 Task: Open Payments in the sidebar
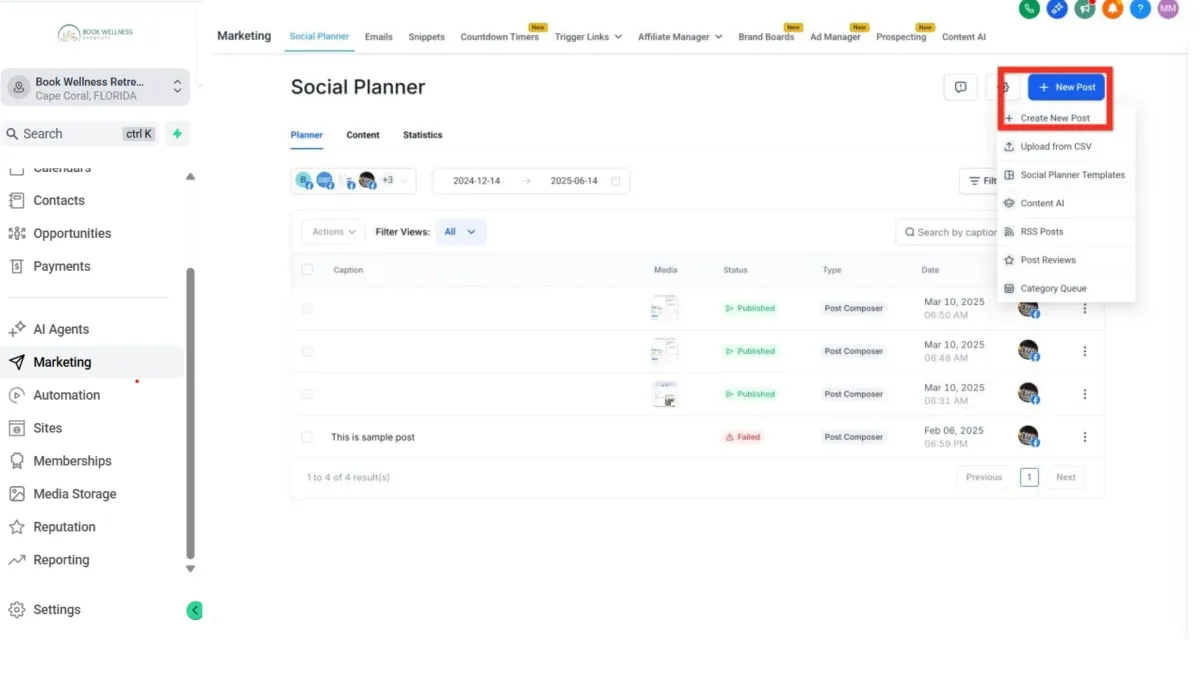[x=62, y=266]
